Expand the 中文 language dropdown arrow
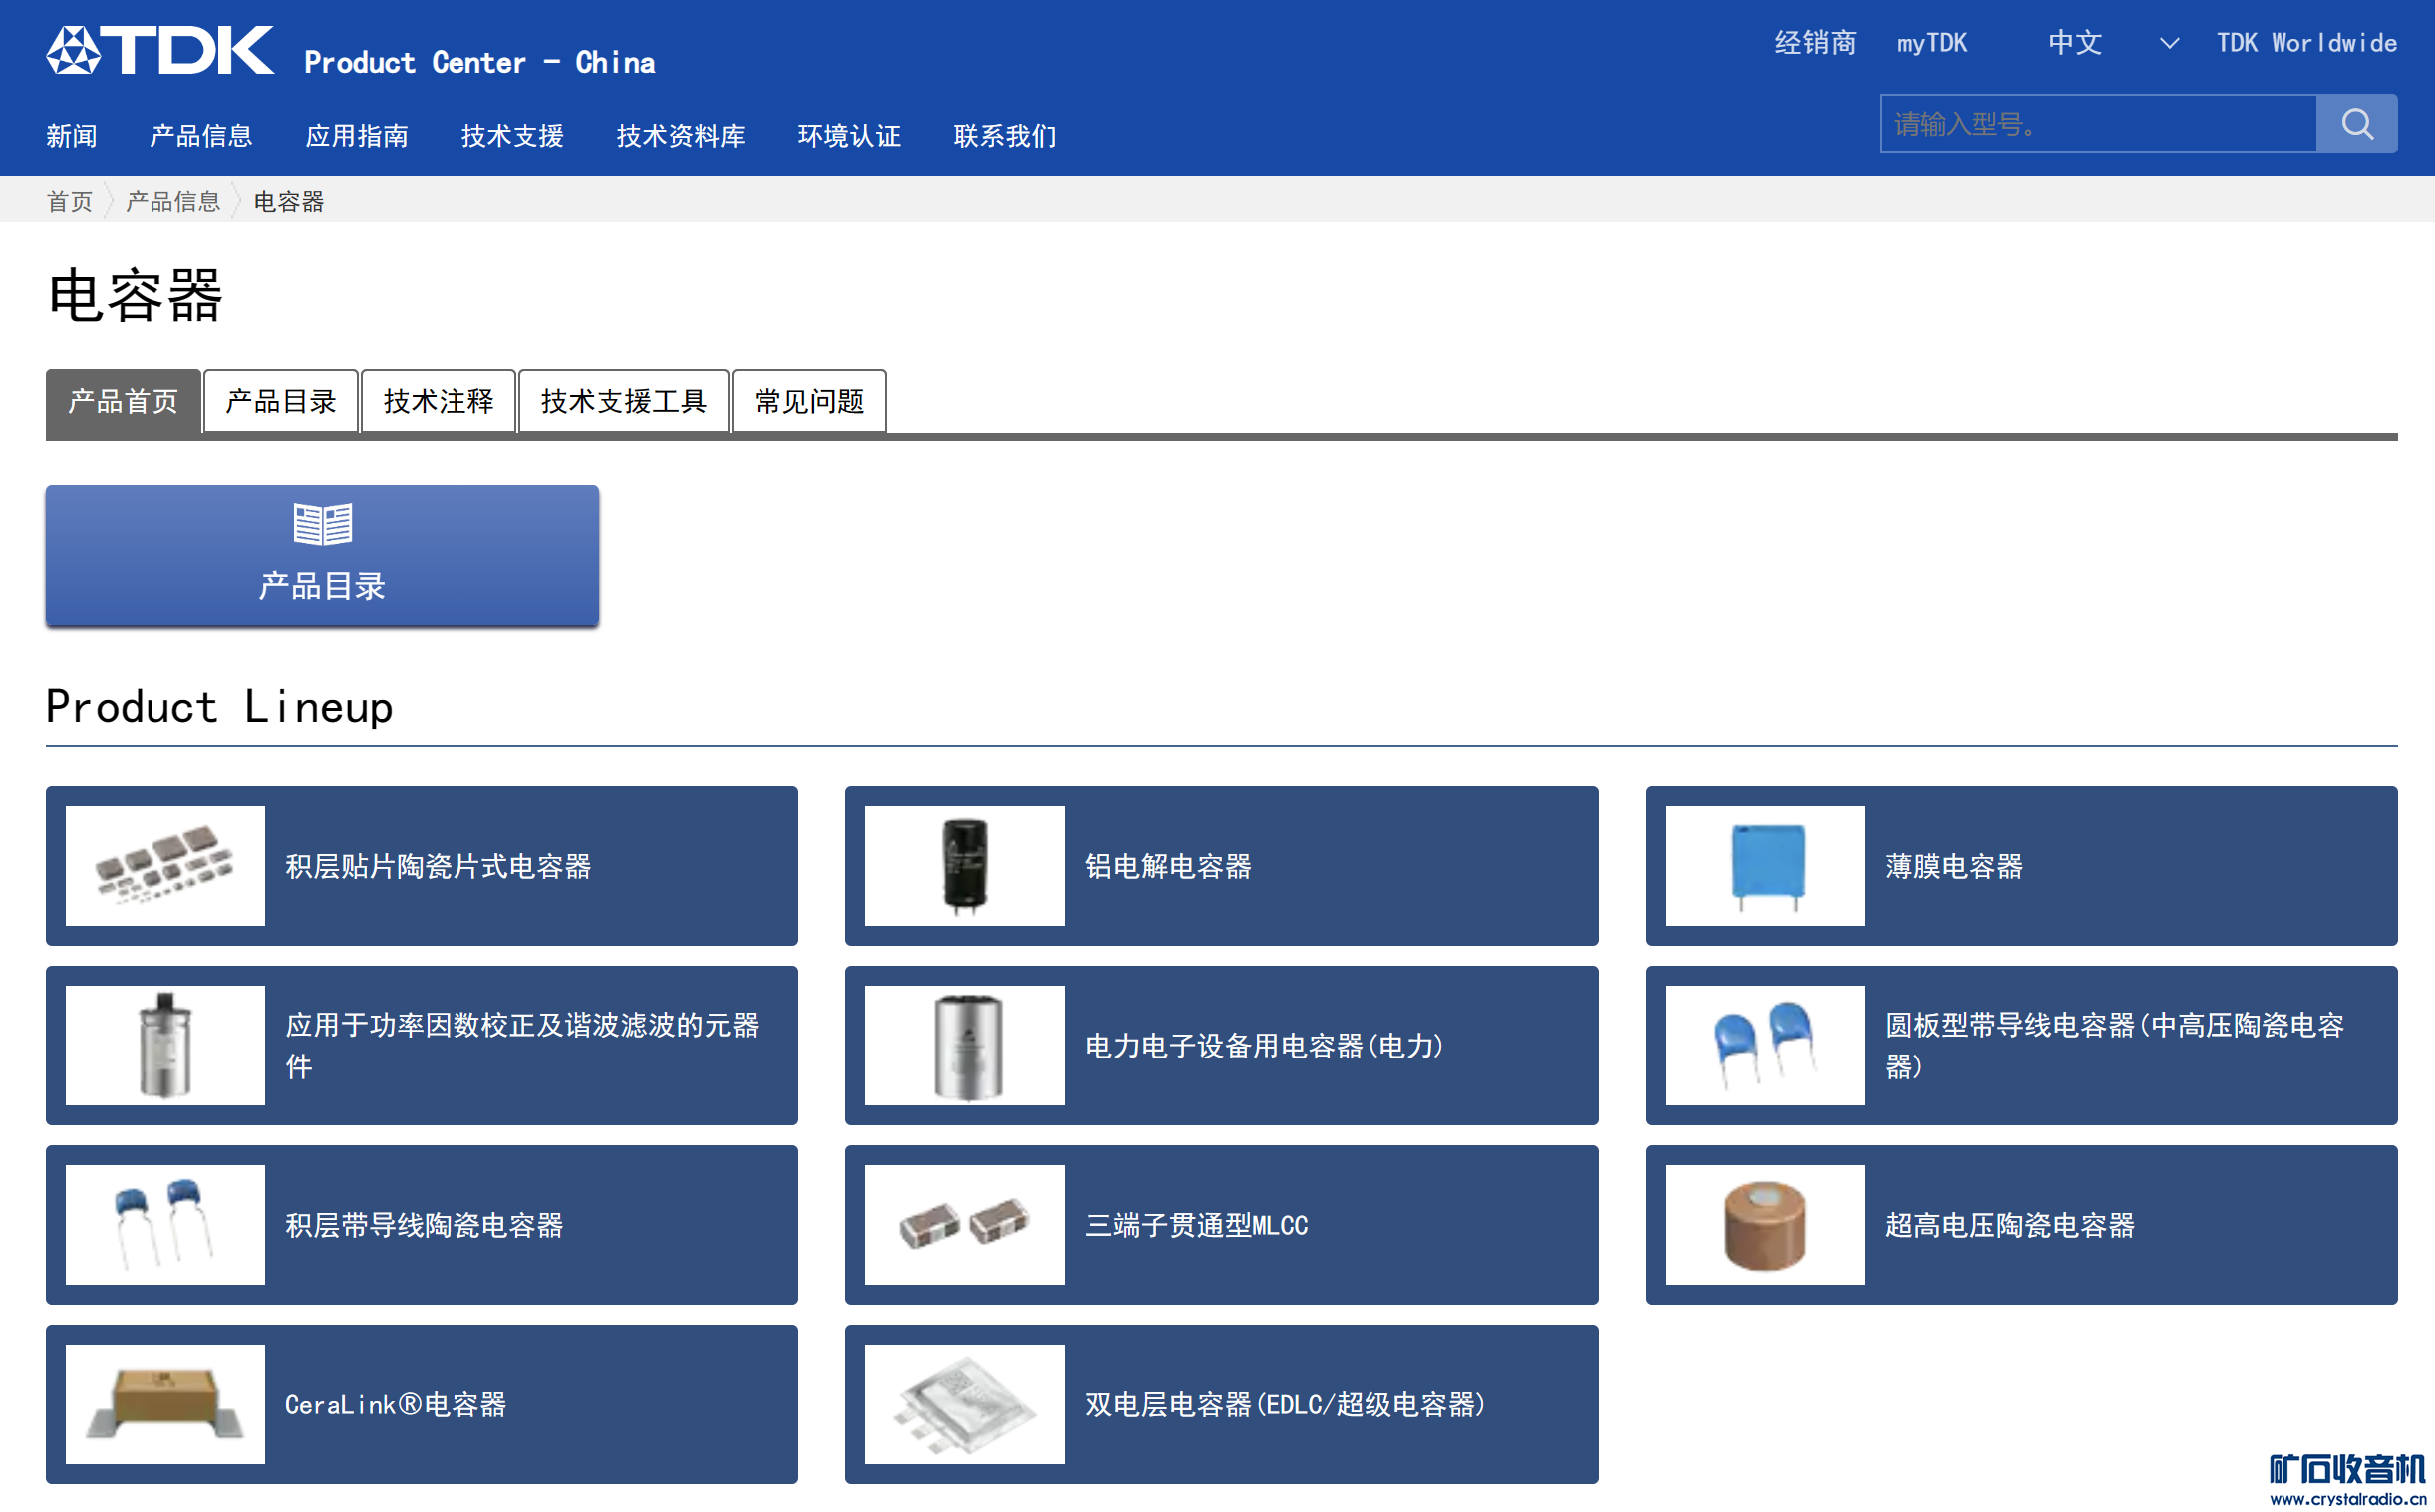Image resolution: width=2435 pixels, height=1512 pixels. click(2168, 43)
